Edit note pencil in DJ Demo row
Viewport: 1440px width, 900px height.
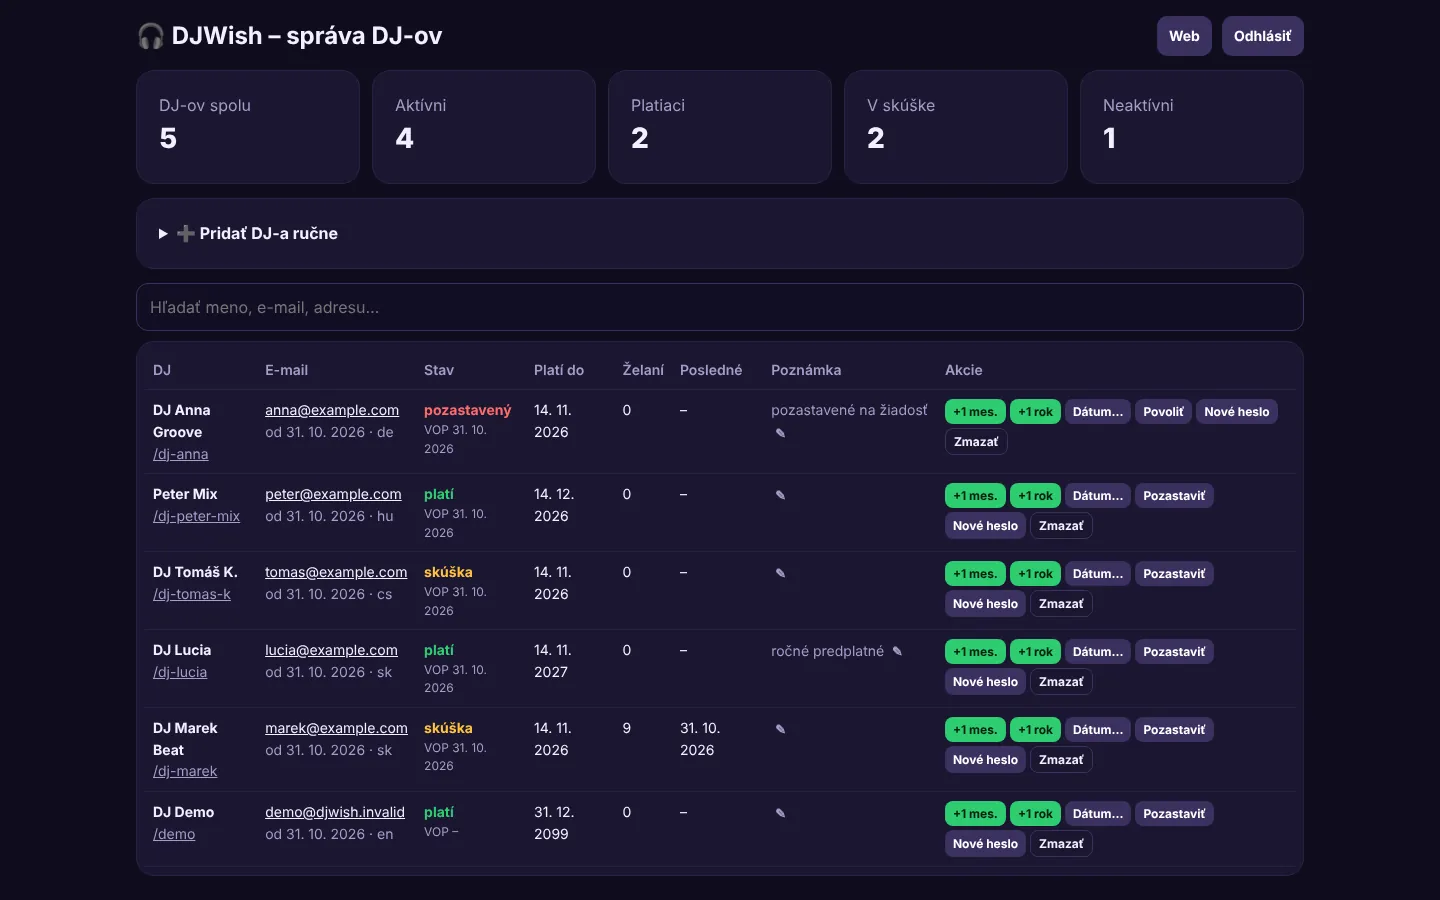780,813
